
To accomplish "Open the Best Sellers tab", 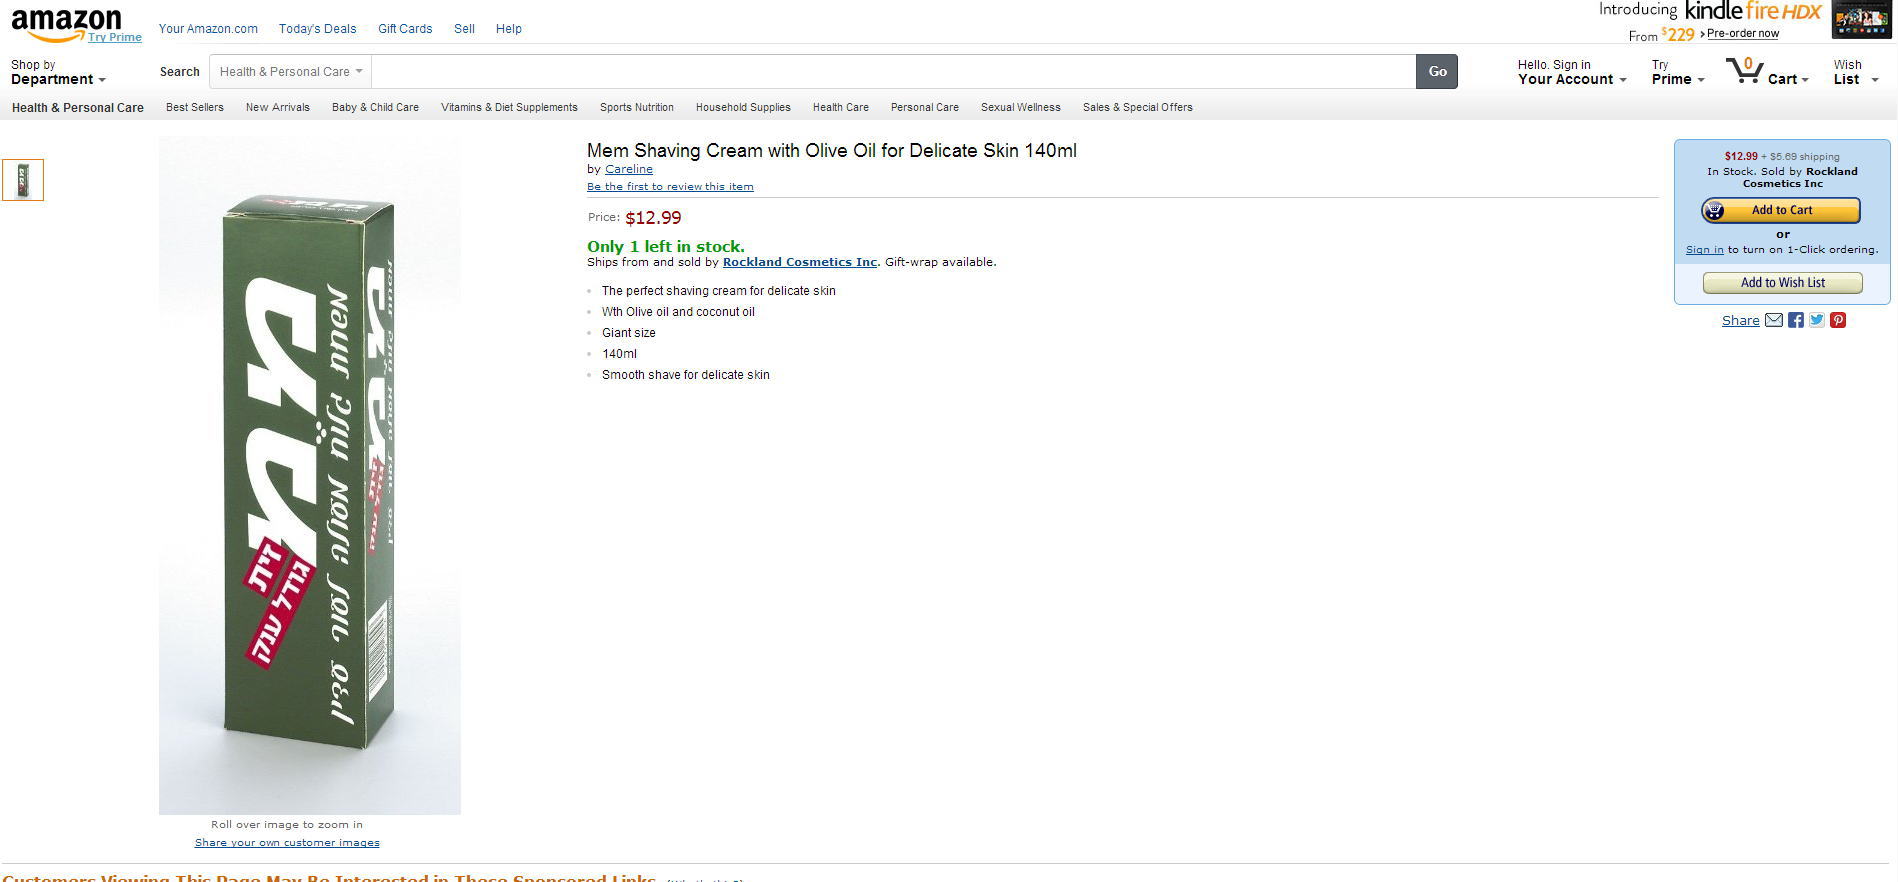I will 195,107.
